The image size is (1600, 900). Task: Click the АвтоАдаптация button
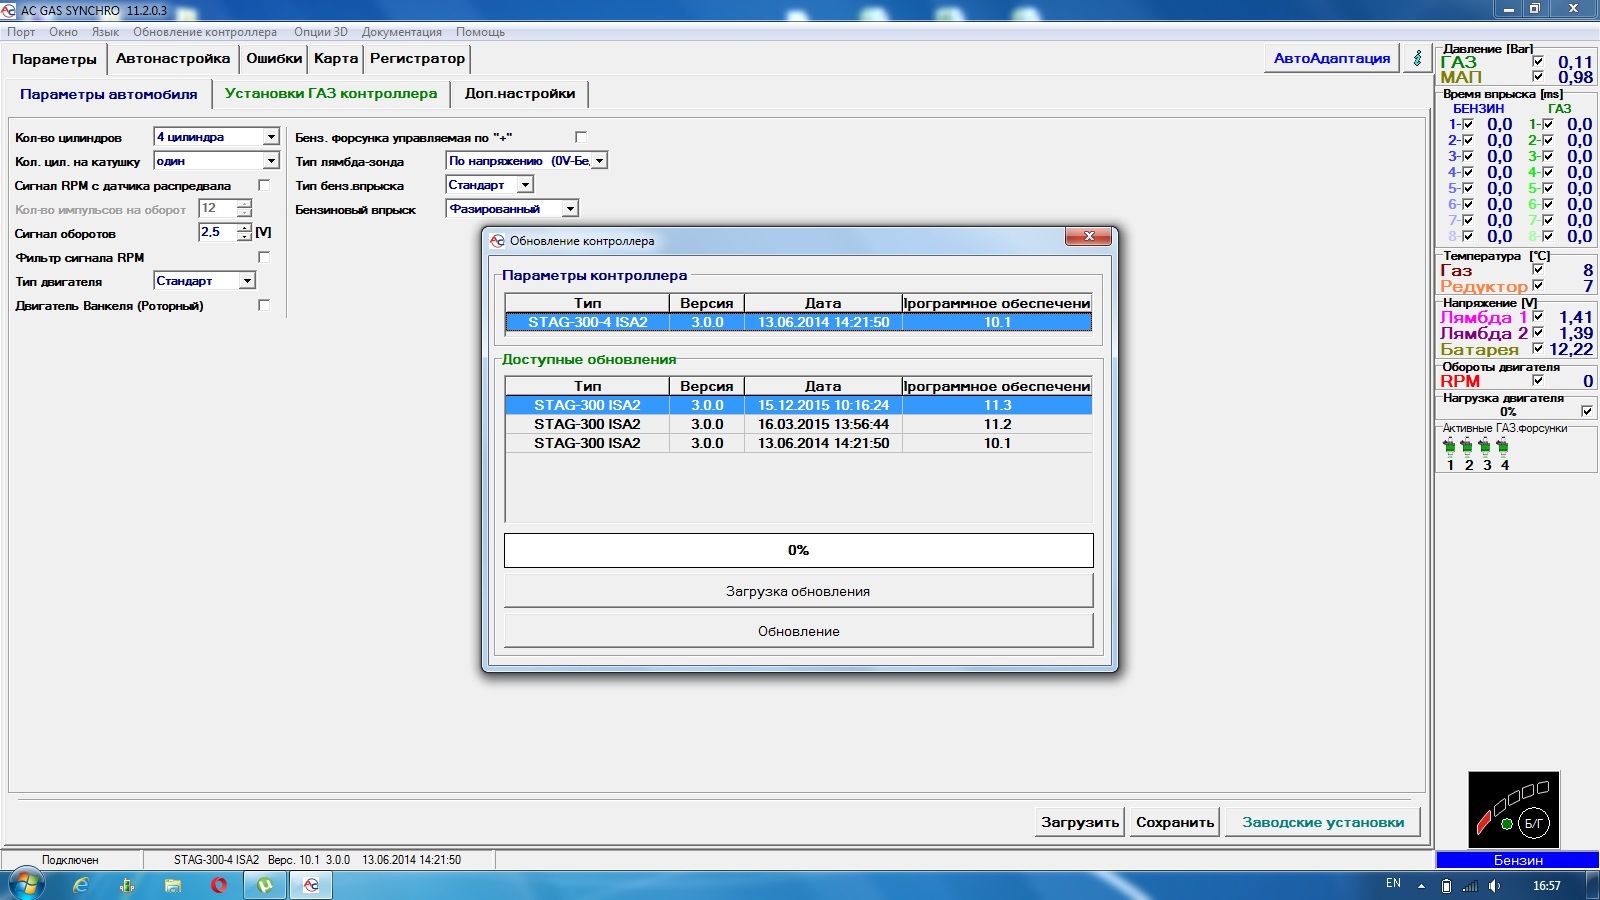(1332, 58)
